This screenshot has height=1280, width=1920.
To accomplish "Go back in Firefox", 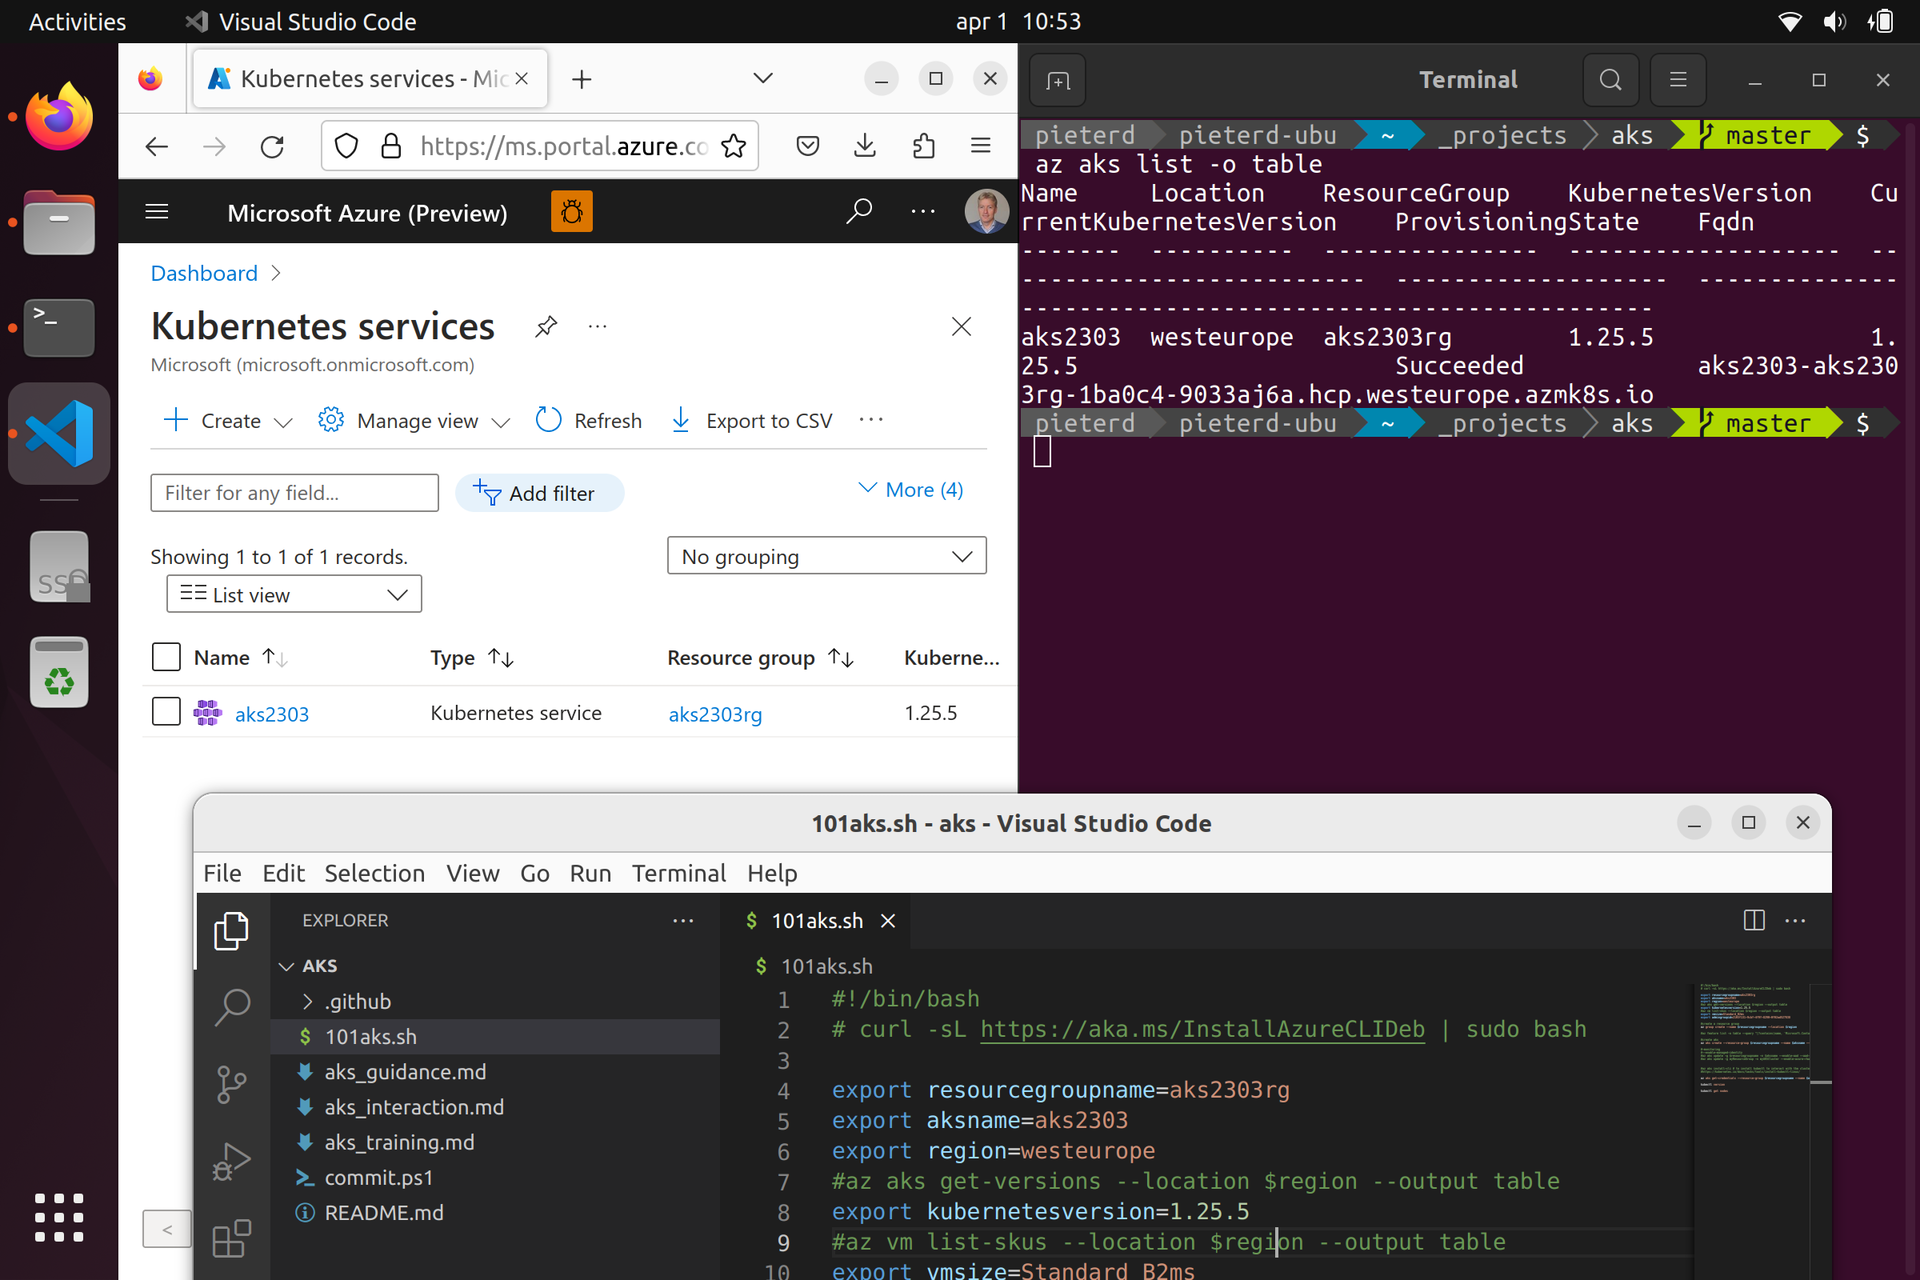I will (157, 147).
